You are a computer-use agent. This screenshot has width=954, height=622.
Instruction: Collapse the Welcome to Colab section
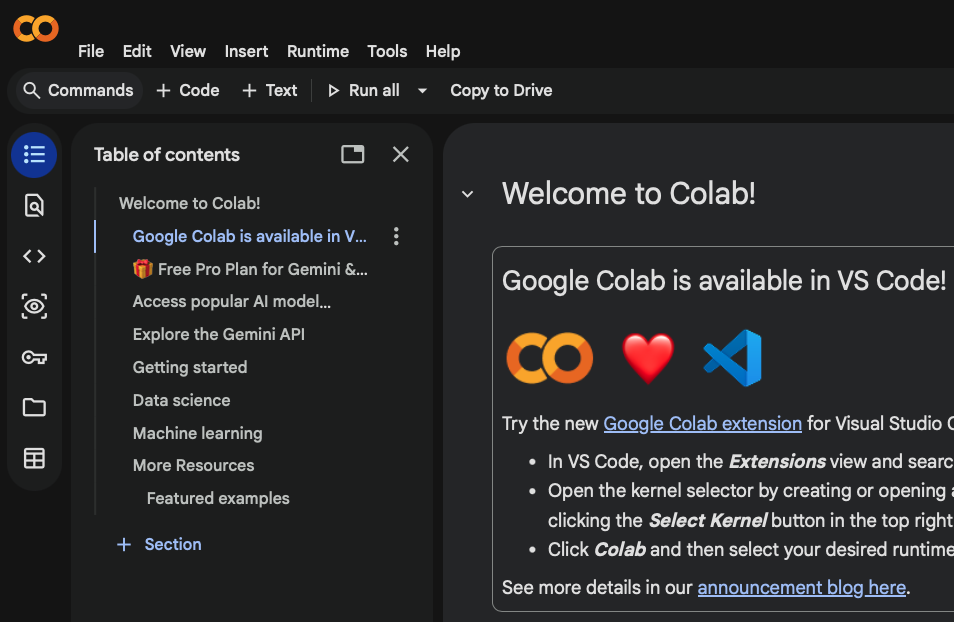pyautogui.click(x=467, y=195)
